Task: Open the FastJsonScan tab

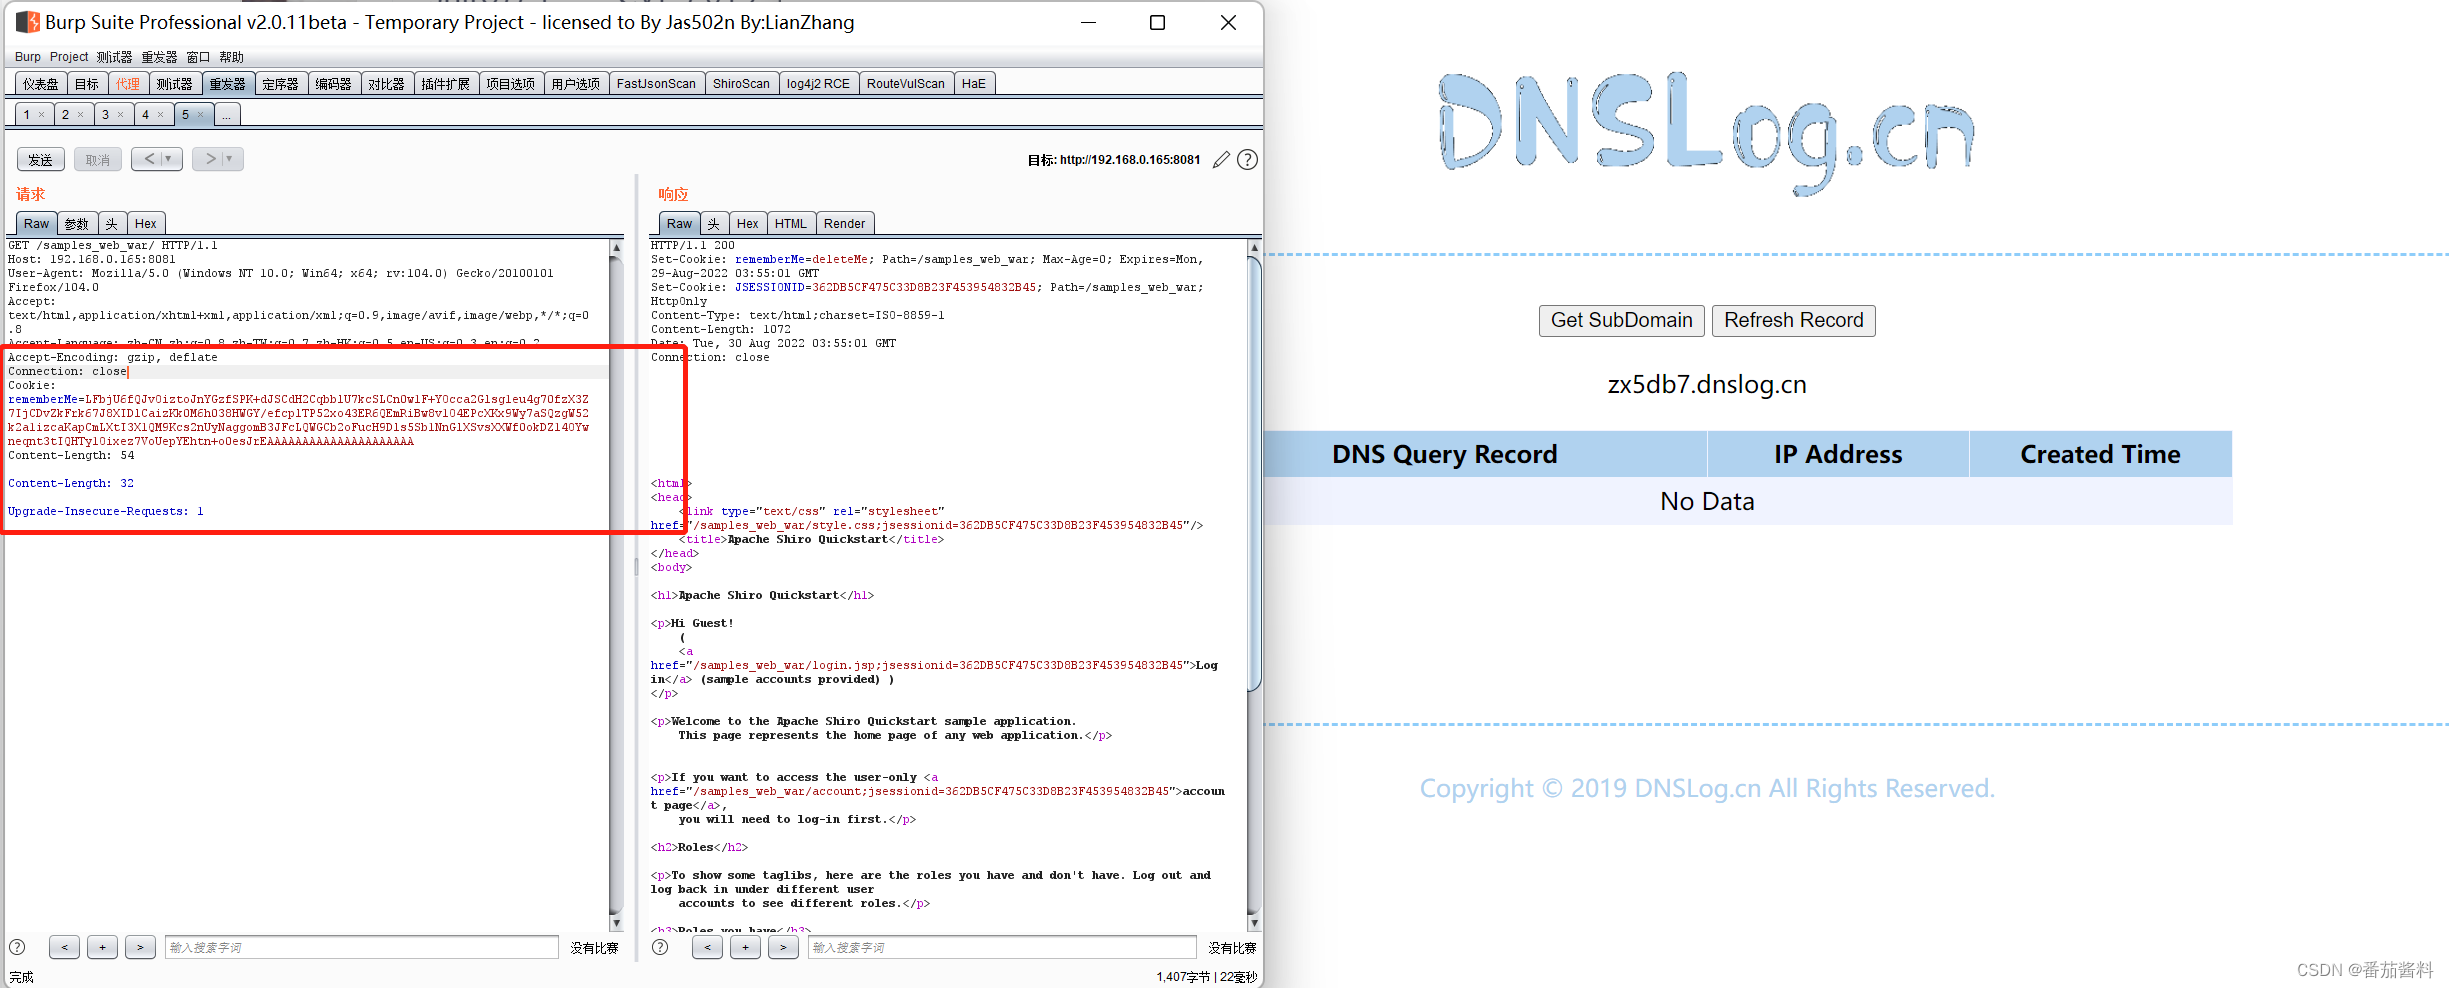Action: point(656,84)
